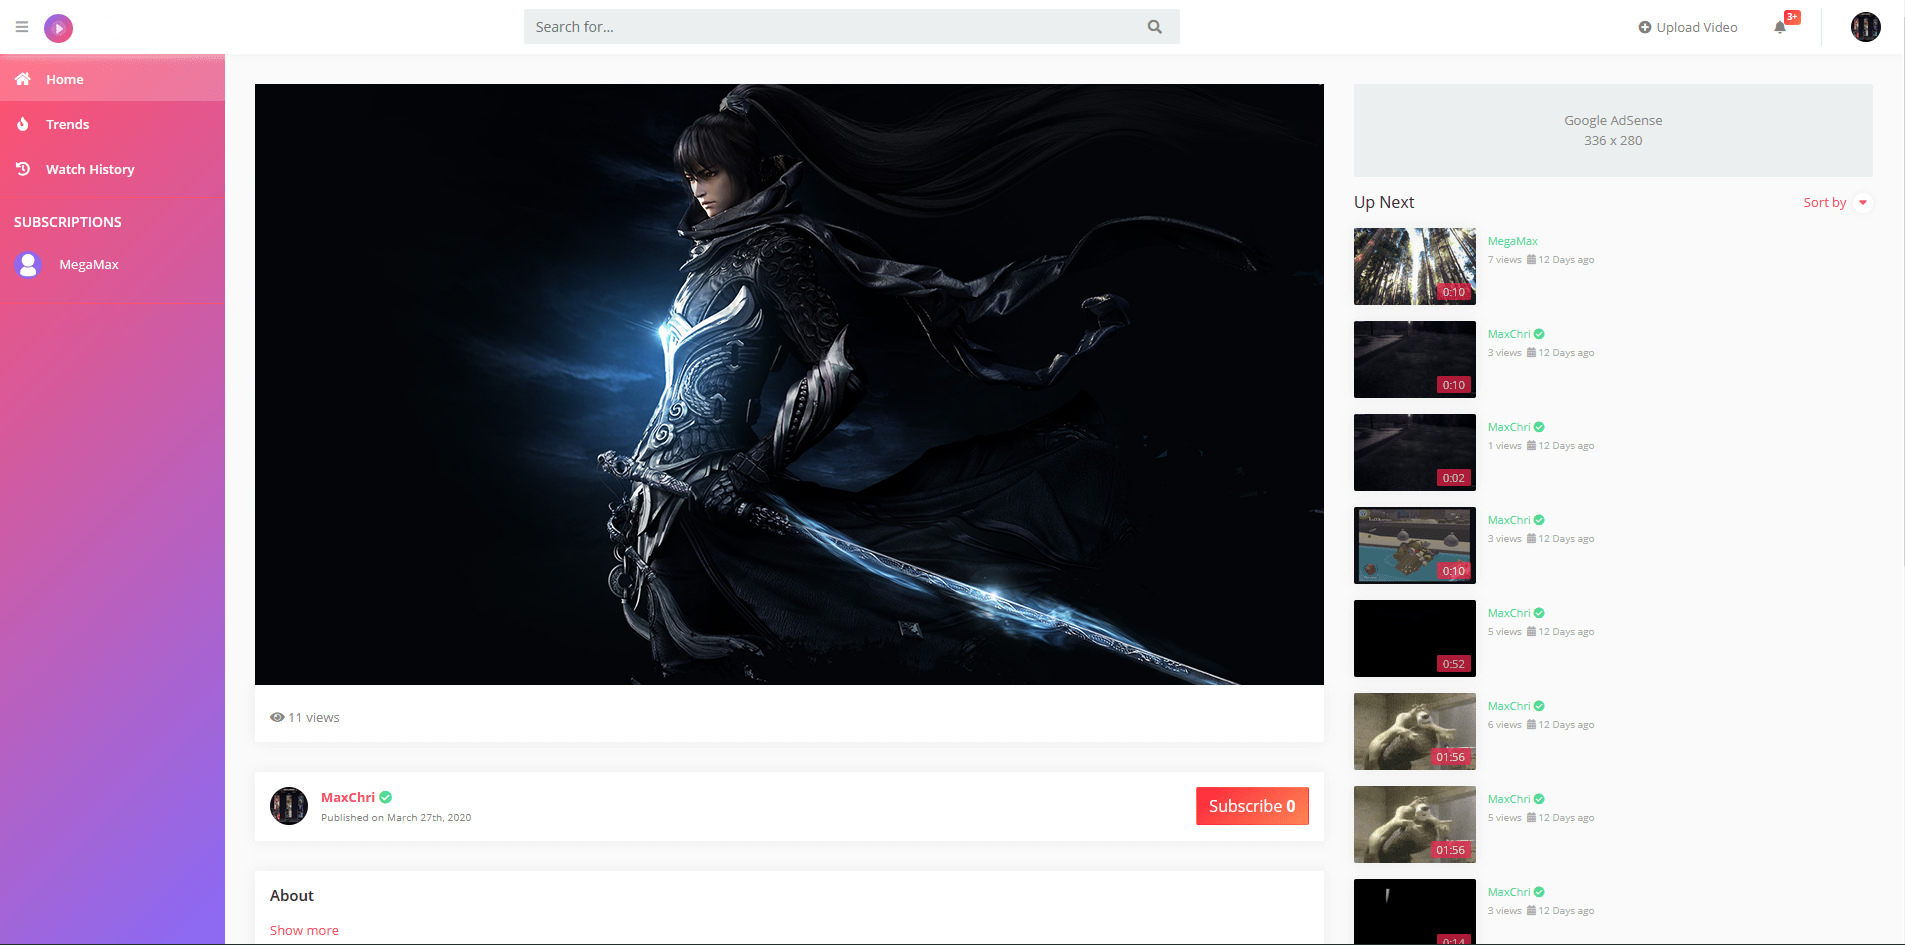This screenshot has height=945, width=1905.
Task: Open MaxChri link beside the 0:02 video
Action: pos(1509,427)
